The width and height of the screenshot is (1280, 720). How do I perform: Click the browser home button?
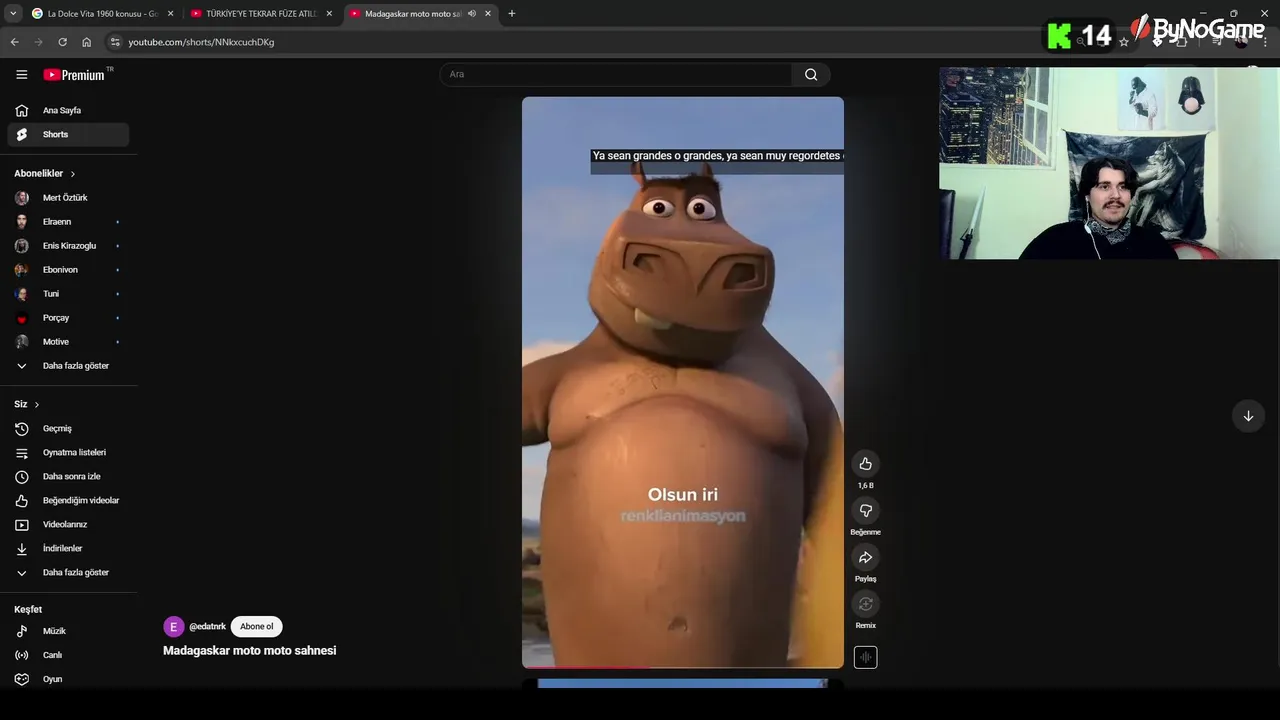point(86,42)
